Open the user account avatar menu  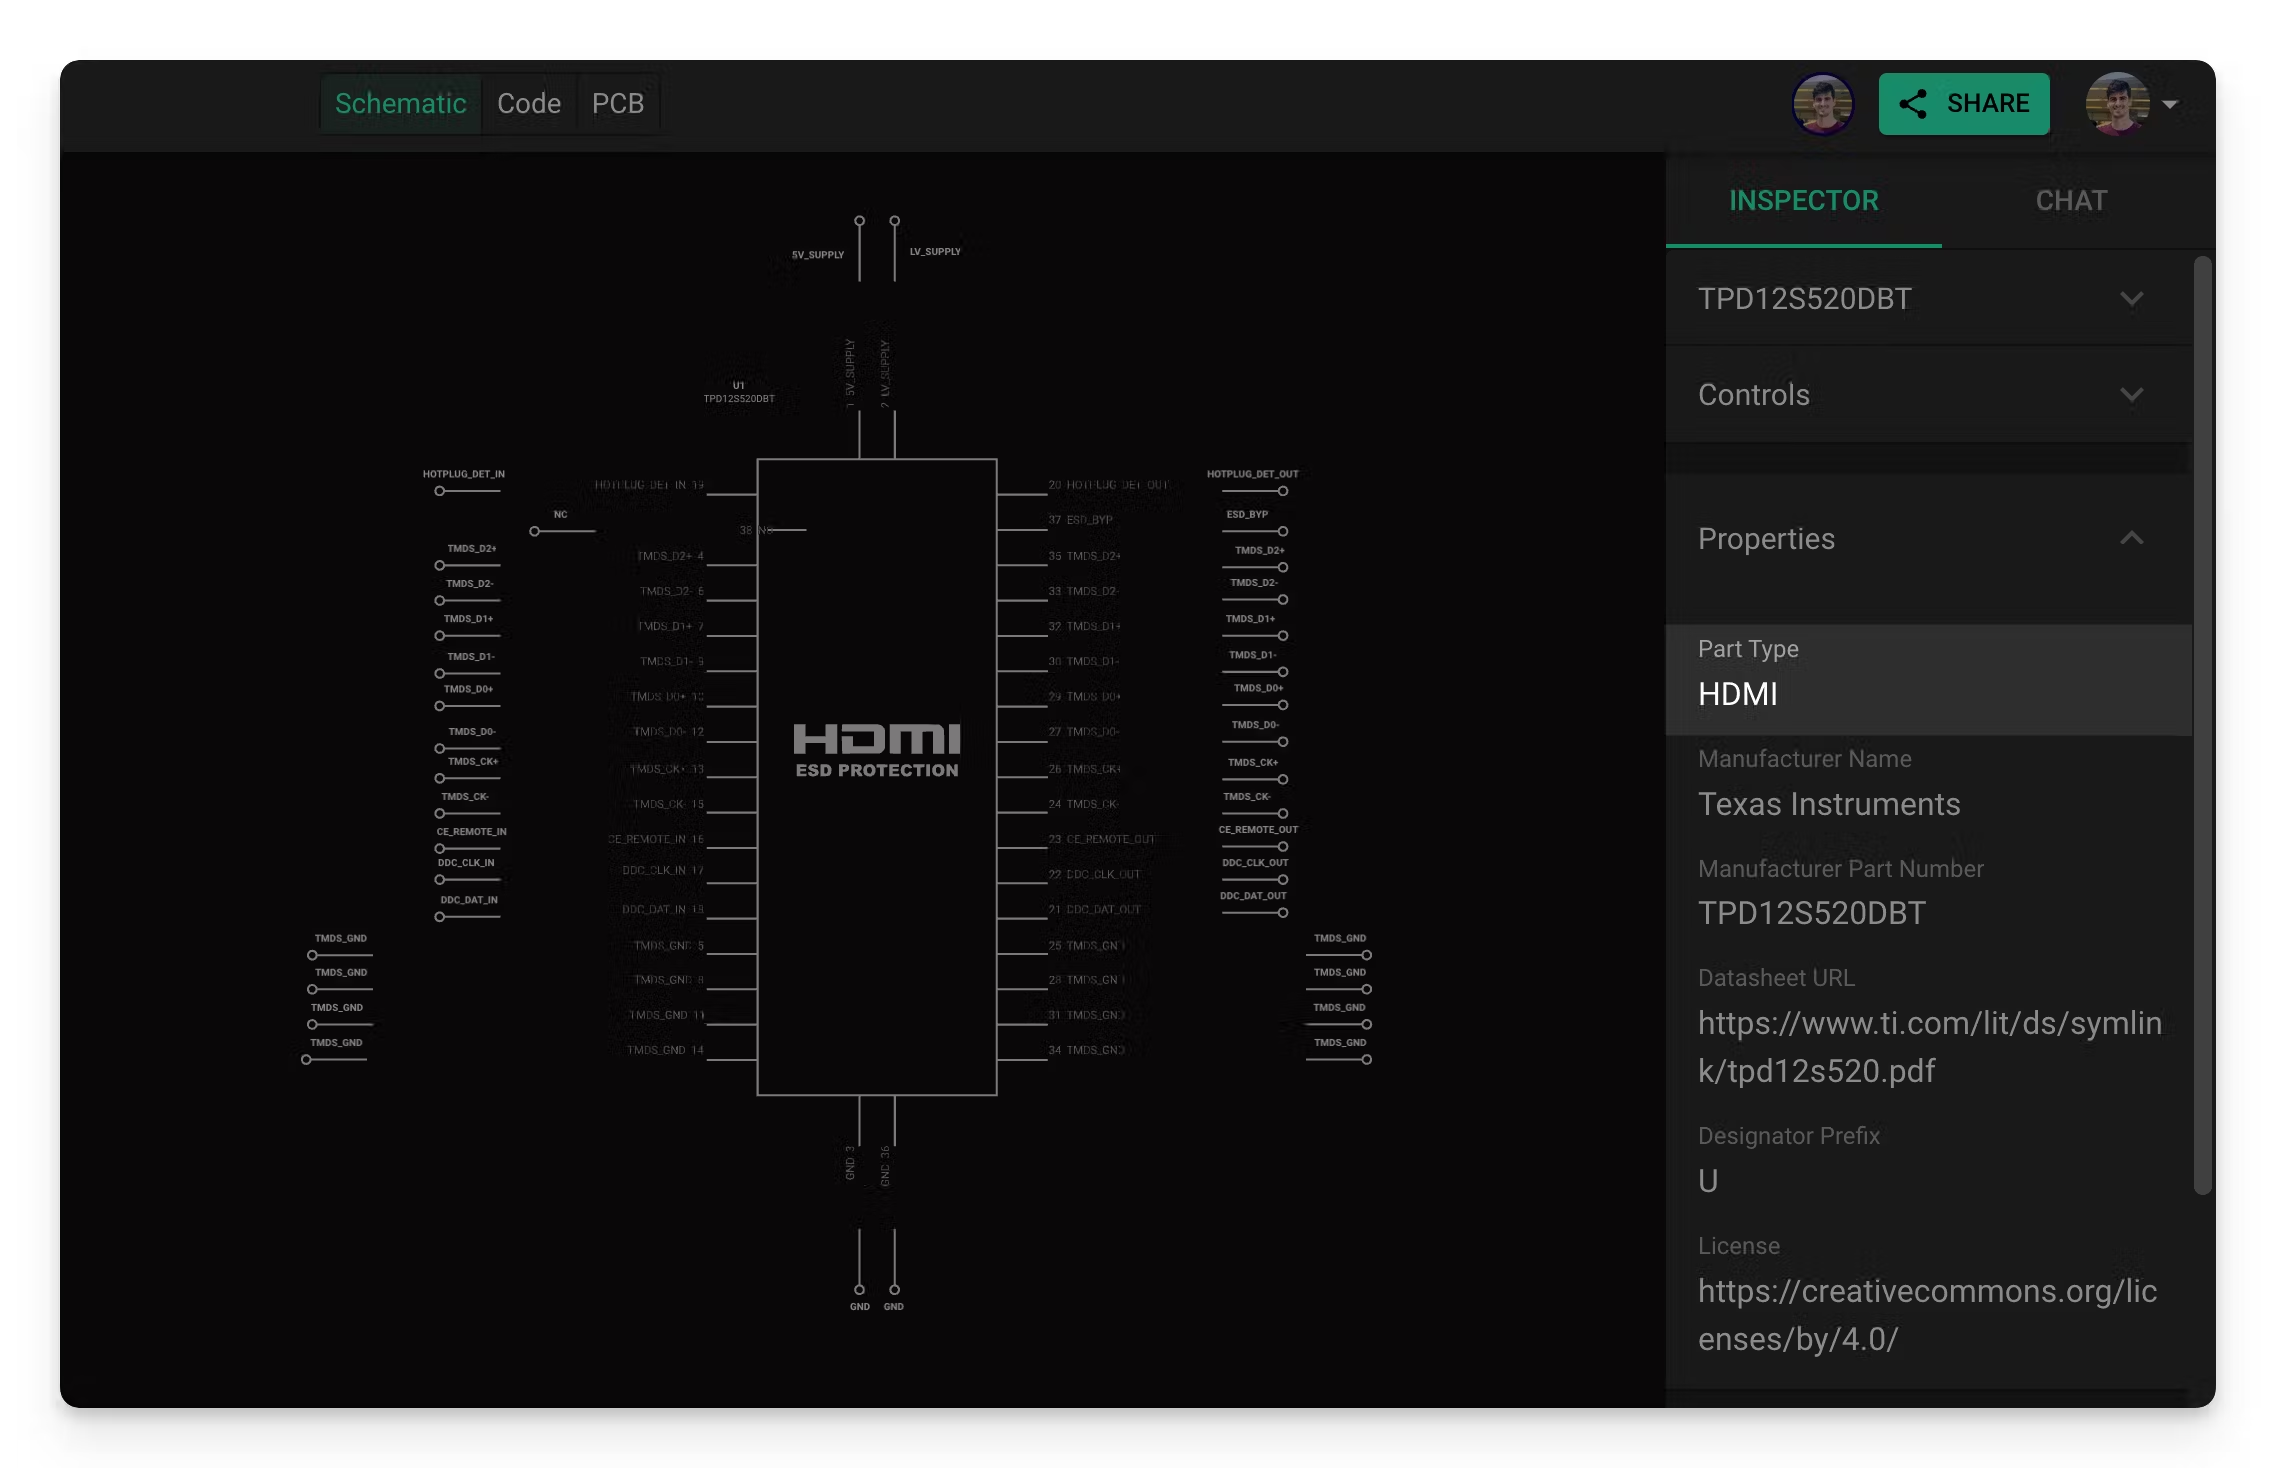[2117, 103]
